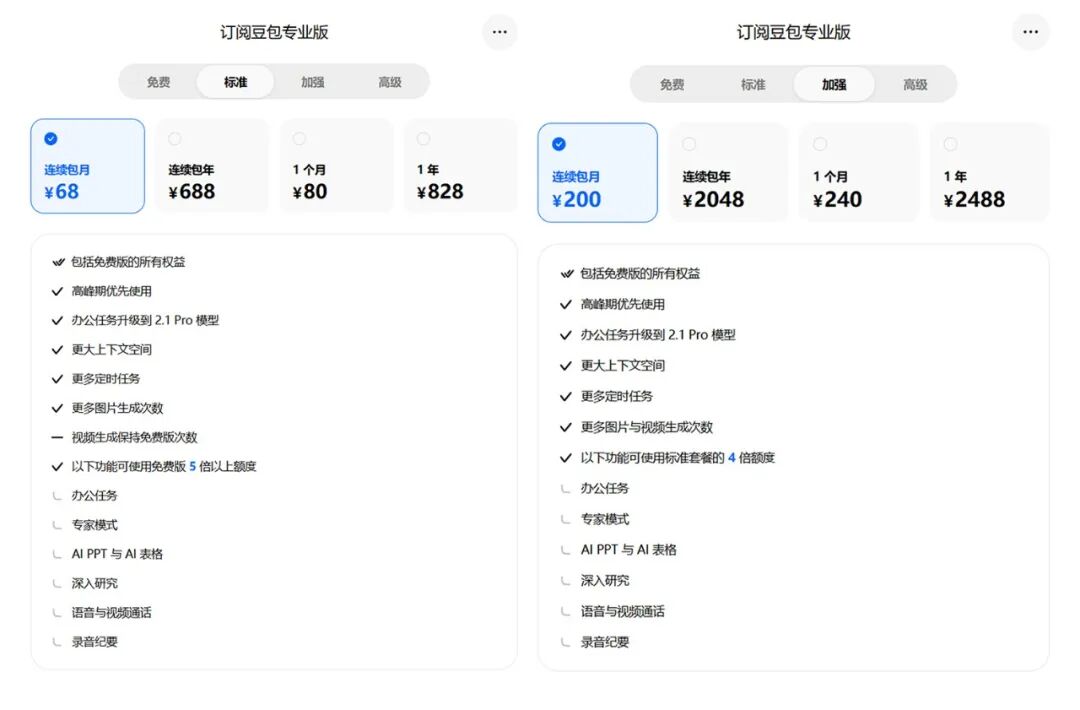Select the ¥80 1个月 radio button
1080x710 pixels.
pos(299,139)
